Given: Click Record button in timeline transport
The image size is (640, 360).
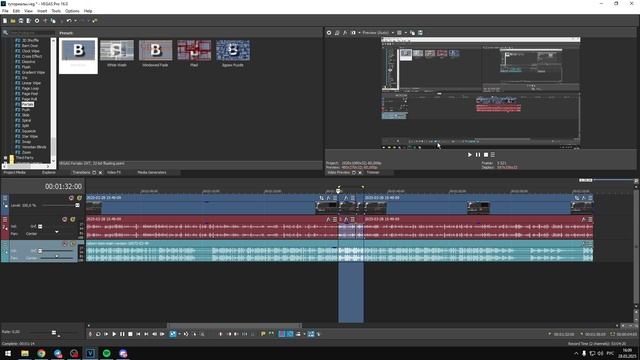Looking at the screenshot, I should [90, 334].
